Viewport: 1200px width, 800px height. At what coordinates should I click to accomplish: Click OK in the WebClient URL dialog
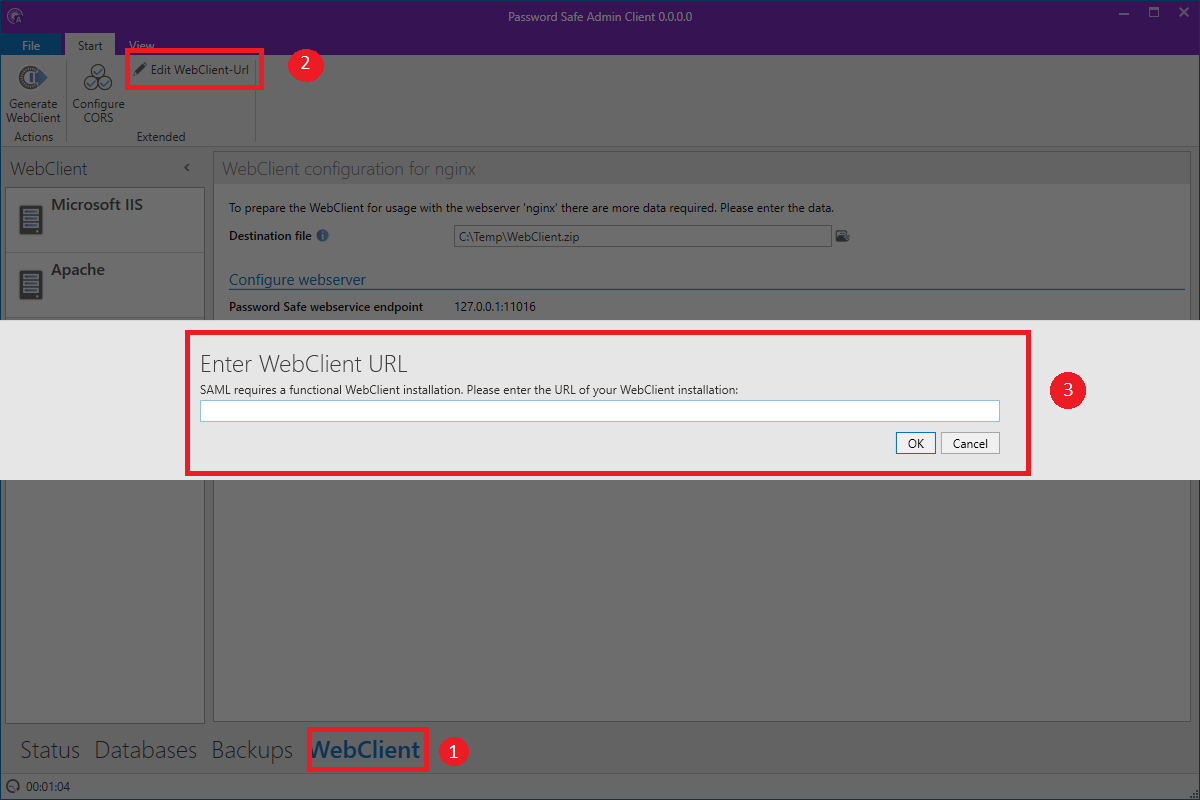[915, 443]
